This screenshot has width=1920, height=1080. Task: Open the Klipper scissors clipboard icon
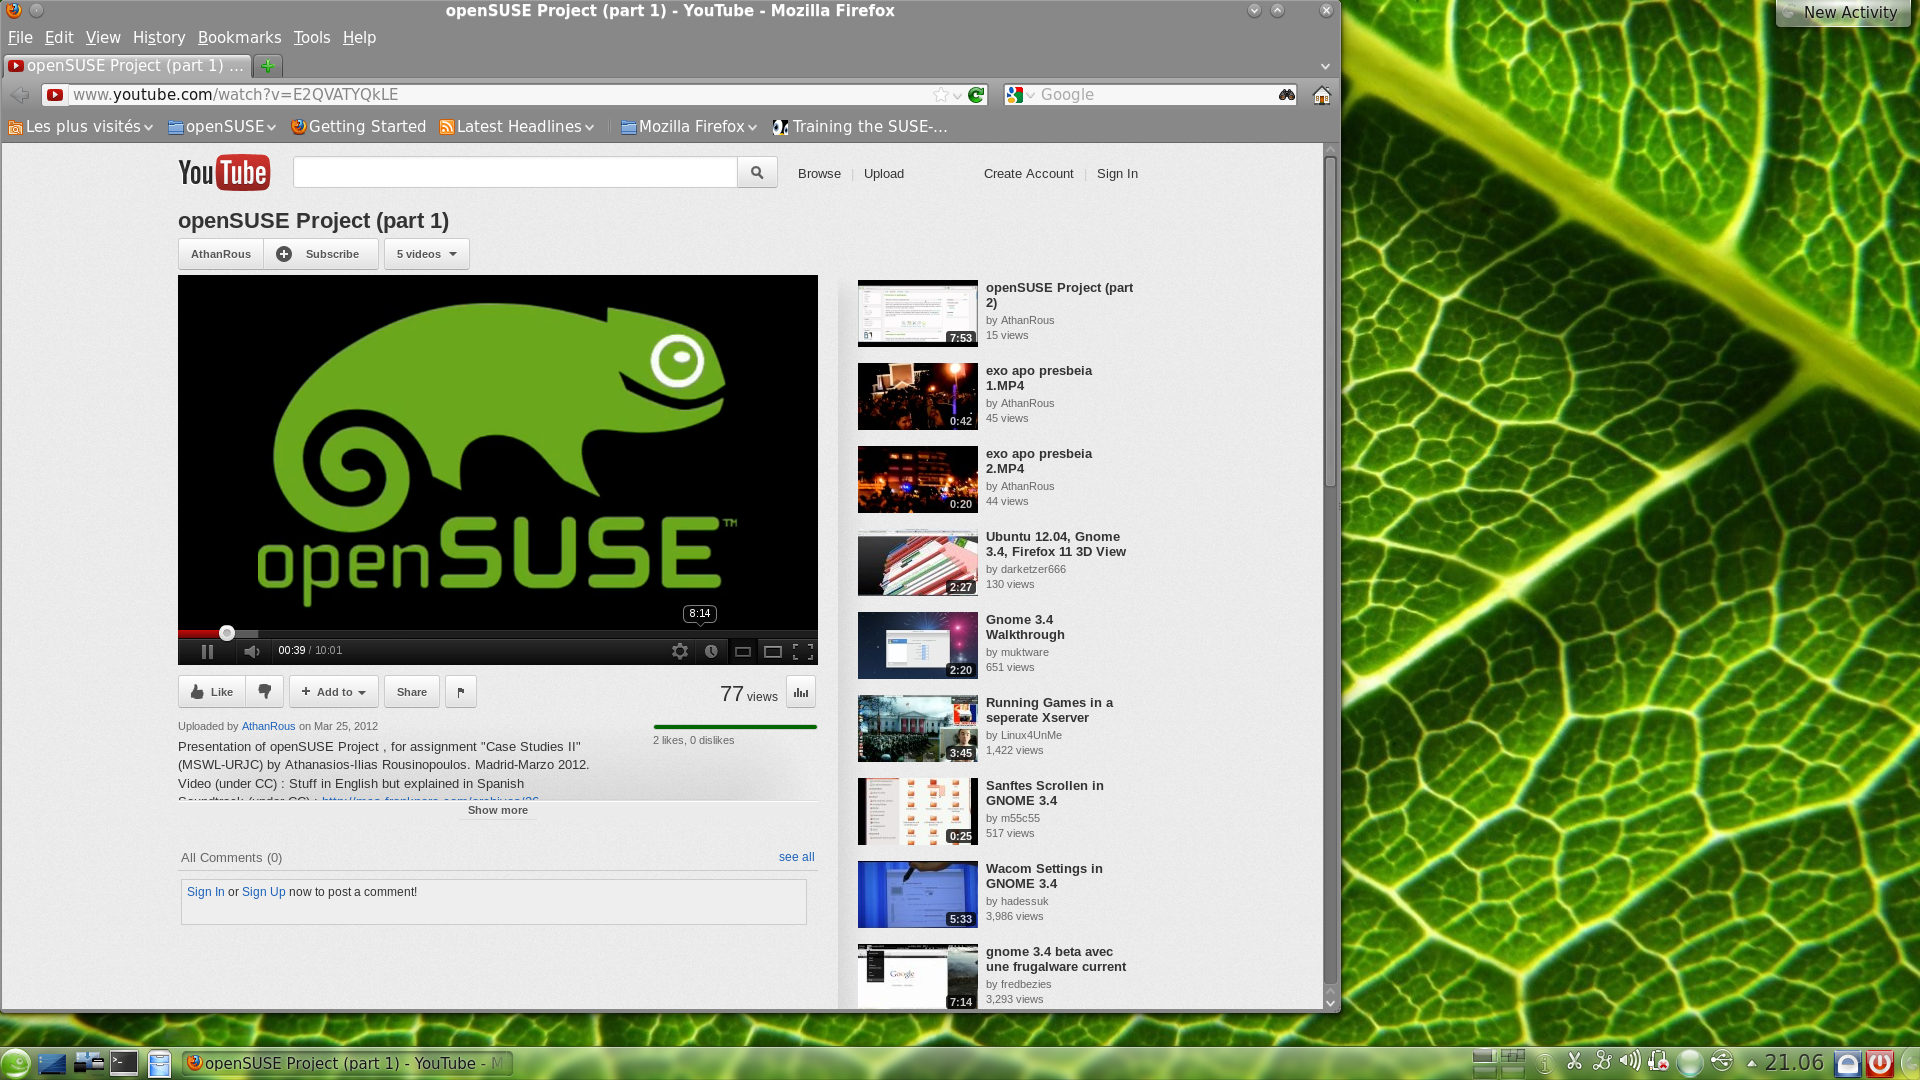[1574, 1062]
